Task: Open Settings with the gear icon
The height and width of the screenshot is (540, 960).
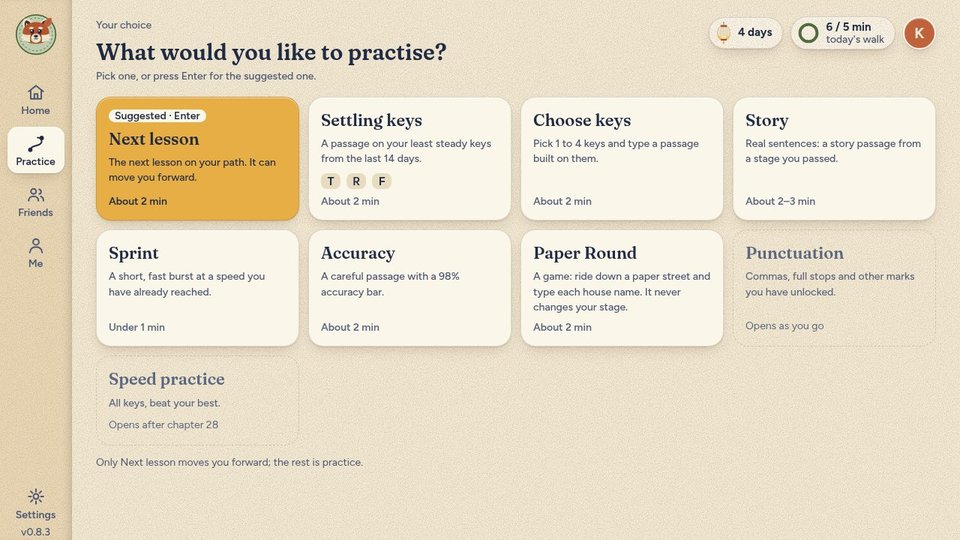Action: tap(36, 504)
